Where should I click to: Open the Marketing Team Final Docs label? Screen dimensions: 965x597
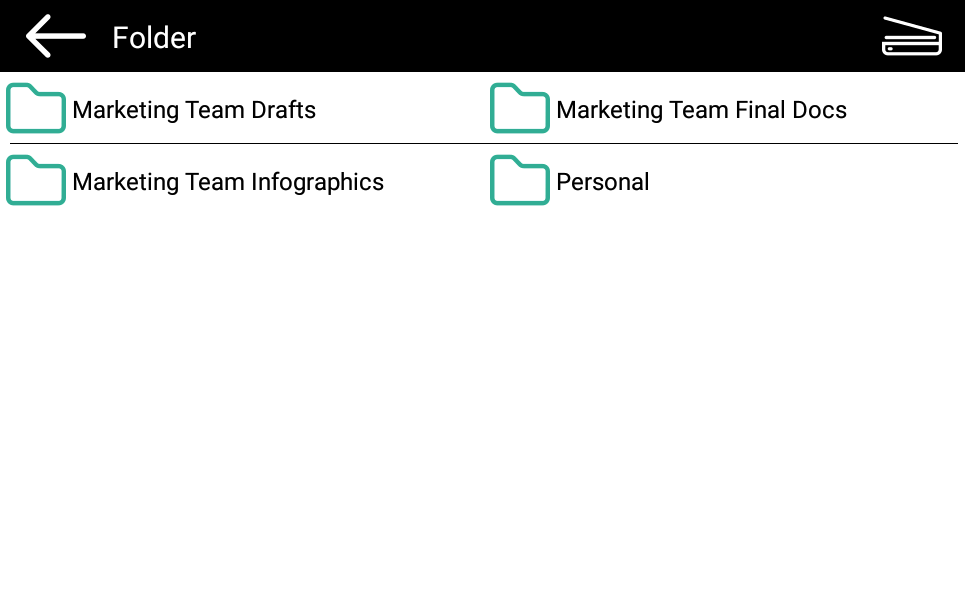tap(701, 110)
